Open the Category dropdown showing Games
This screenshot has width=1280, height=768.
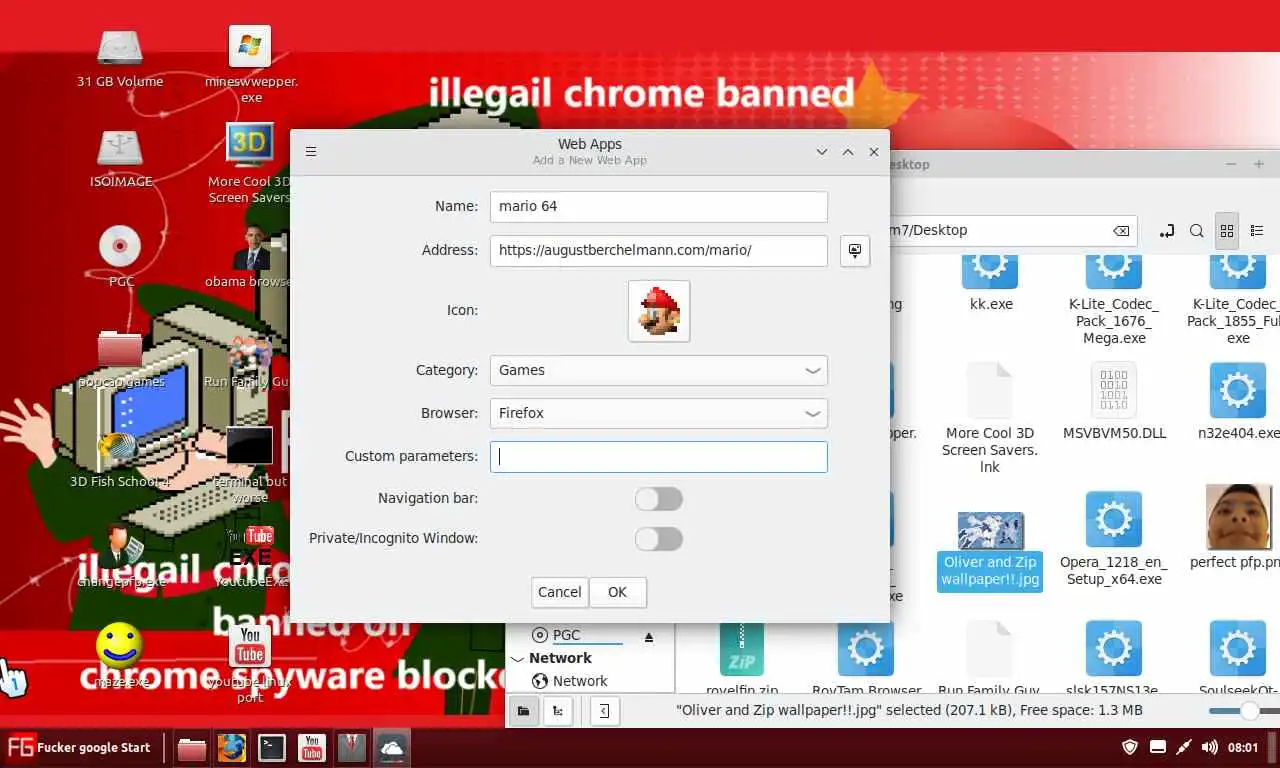(659, 370)
